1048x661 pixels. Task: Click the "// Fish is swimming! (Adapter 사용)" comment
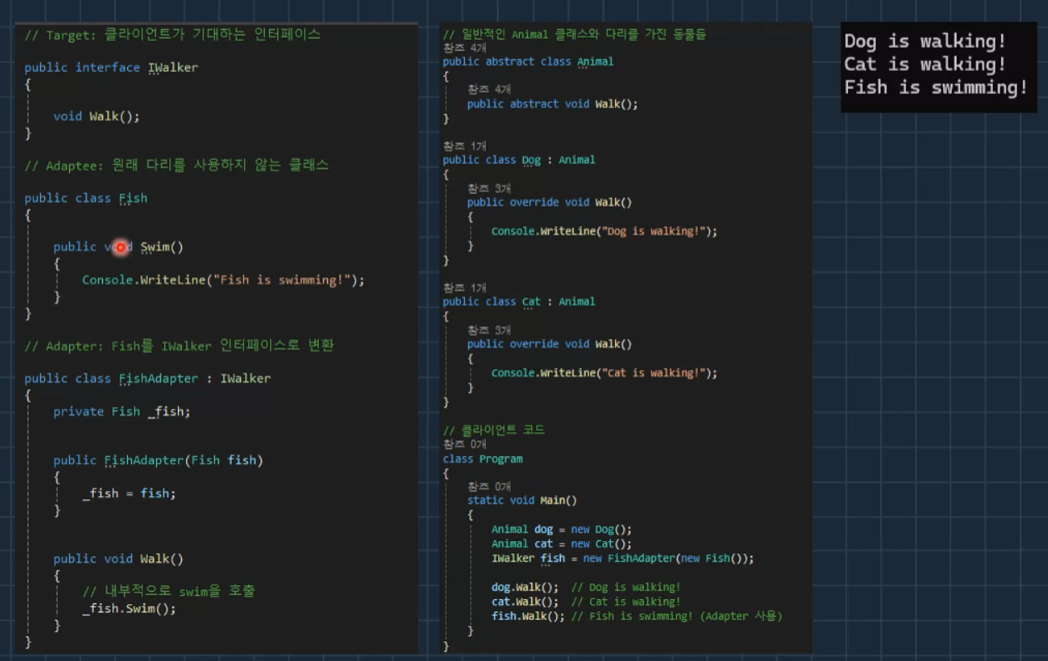(676, 616)
